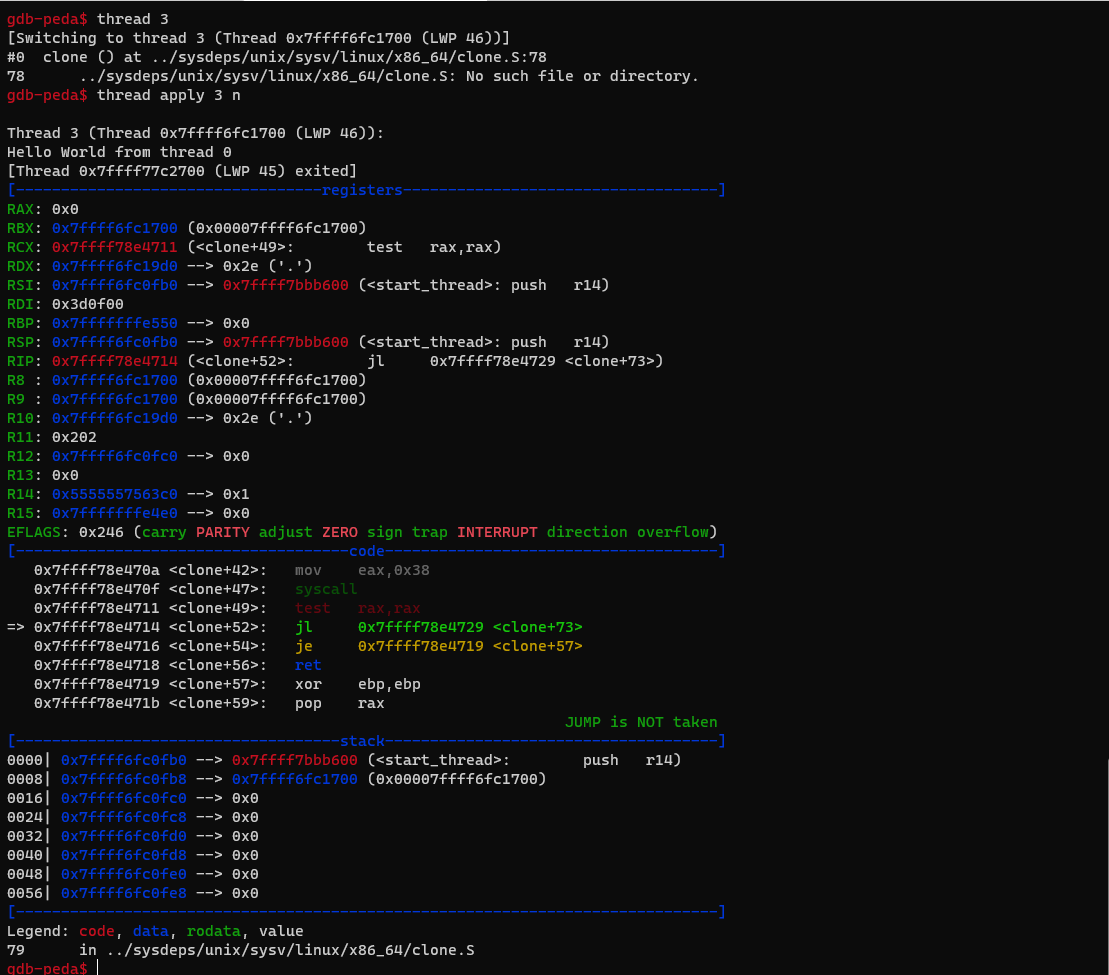
Task: Click the 'mov eax,0x38' instruction line
Action: point(362,571)
